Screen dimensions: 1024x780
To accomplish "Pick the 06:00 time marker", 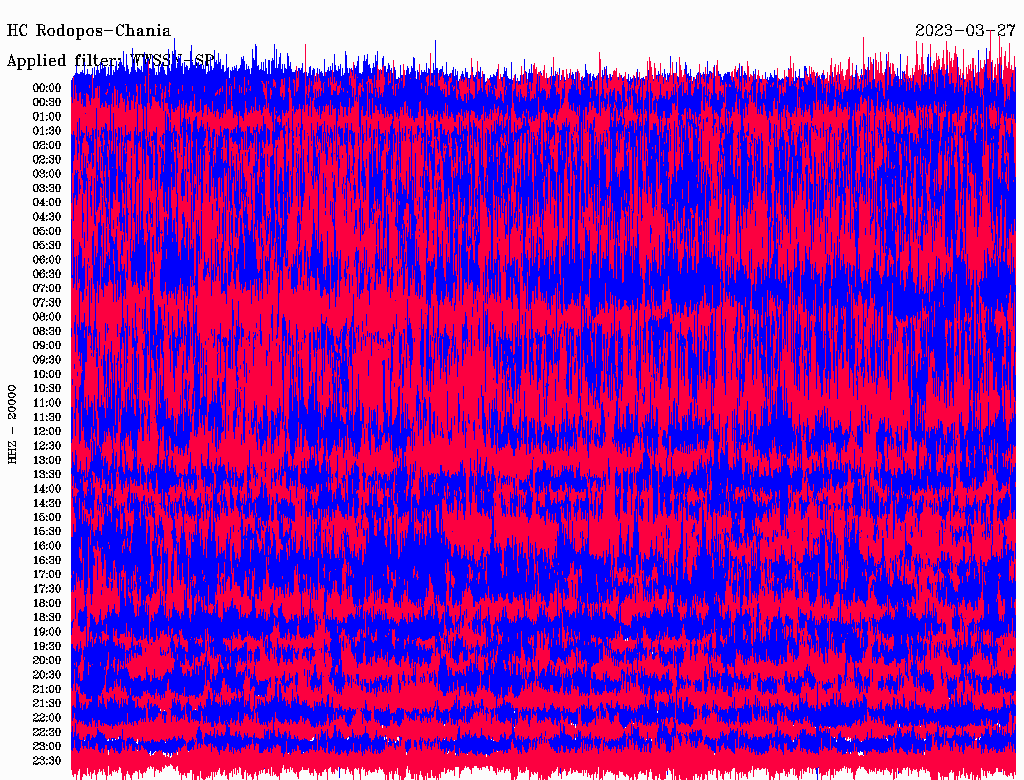I will click(x=47, y=260).
